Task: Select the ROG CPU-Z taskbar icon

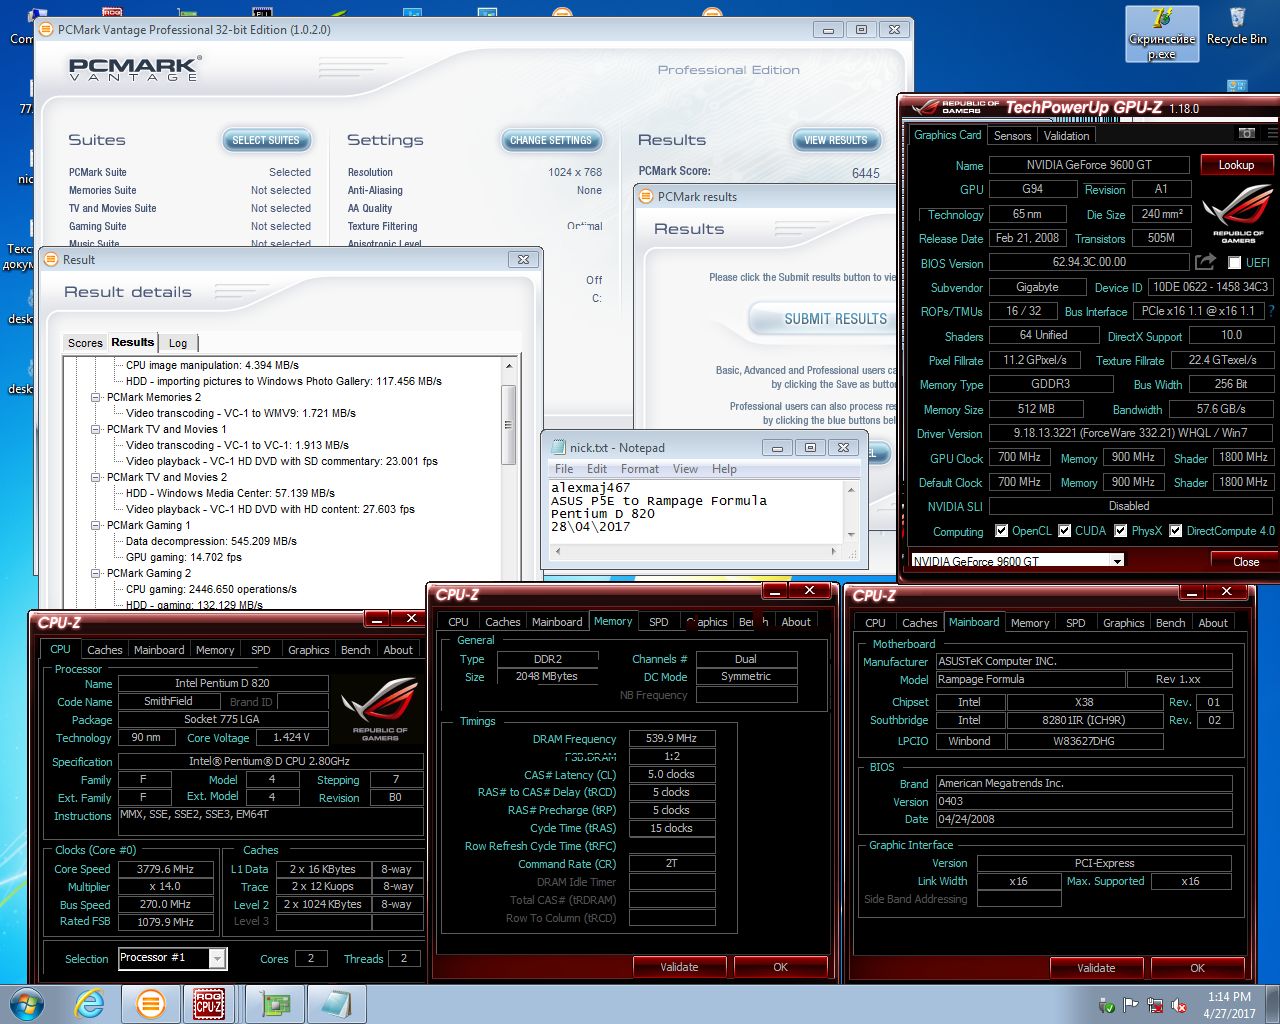Action: click(208, 1003)
